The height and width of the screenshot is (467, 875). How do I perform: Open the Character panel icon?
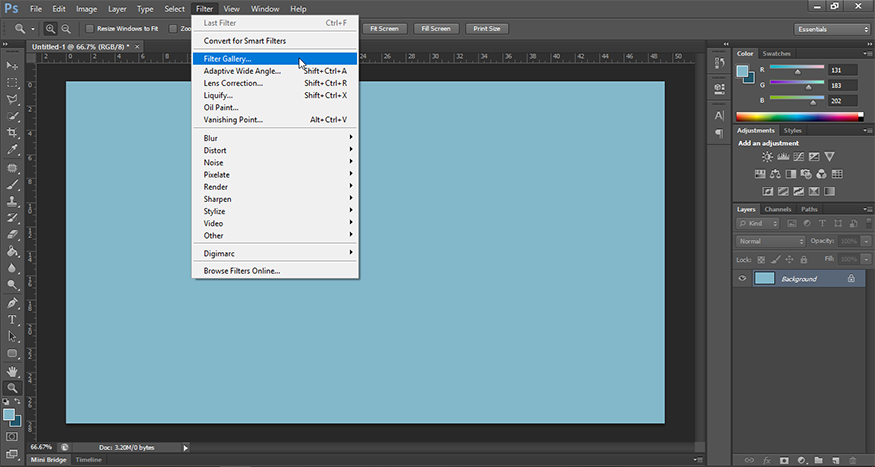pos(719,115)
